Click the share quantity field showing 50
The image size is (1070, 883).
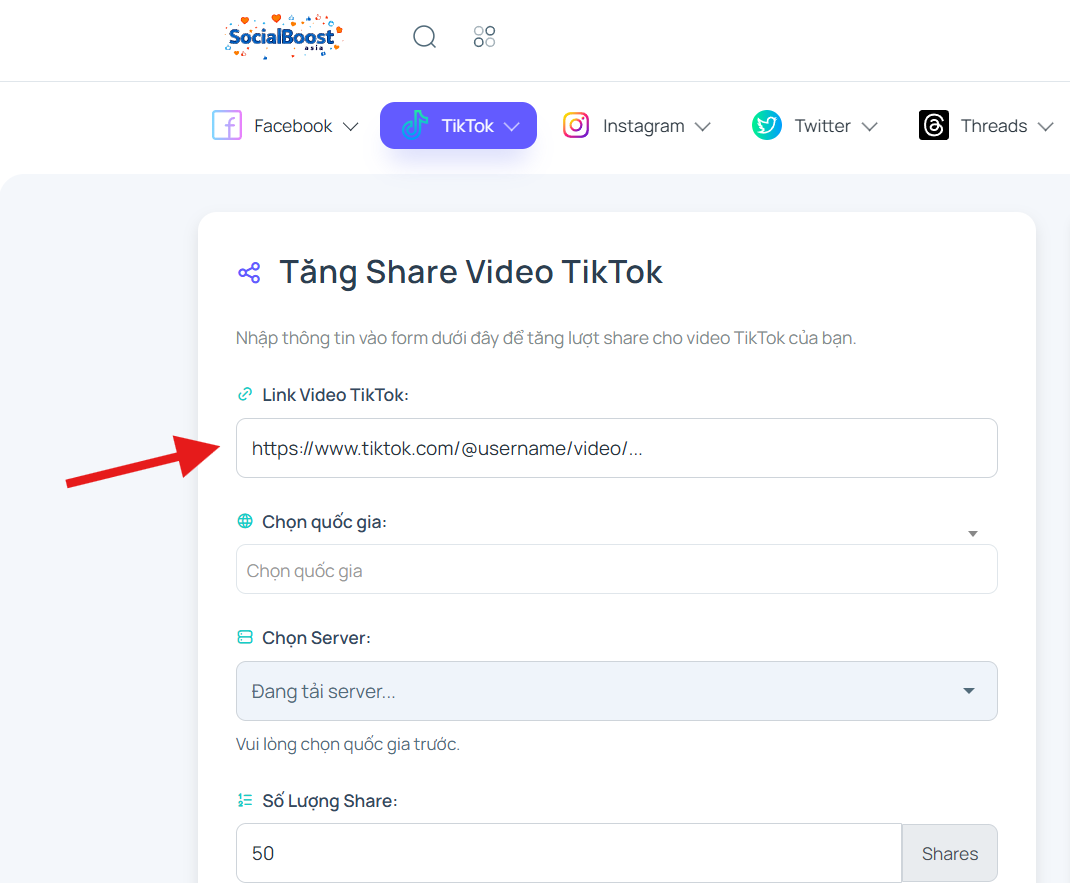[x=569, y=853]
